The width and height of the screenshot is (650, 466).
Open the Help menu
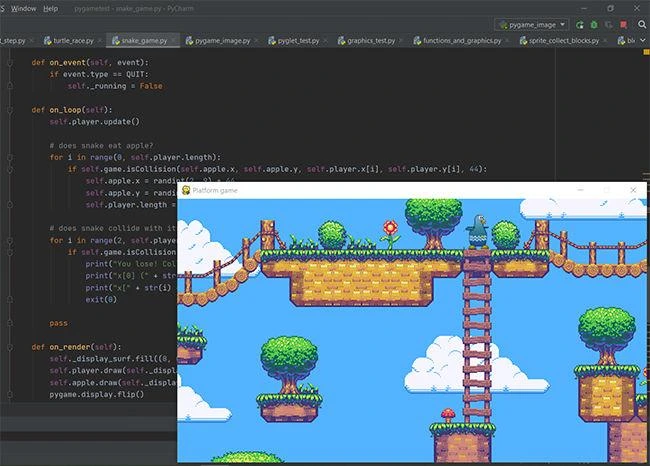coord(51,9)
